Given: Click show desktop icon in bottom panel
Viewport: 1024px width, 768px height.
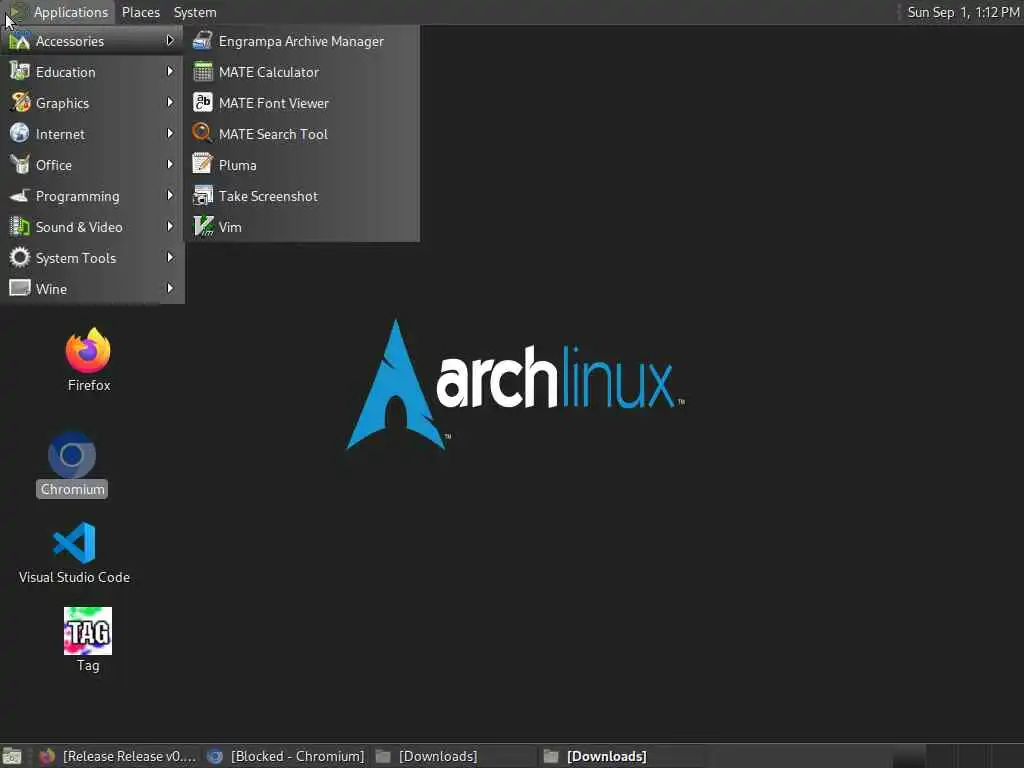Looking at the screenshot, I should [12, 756].
